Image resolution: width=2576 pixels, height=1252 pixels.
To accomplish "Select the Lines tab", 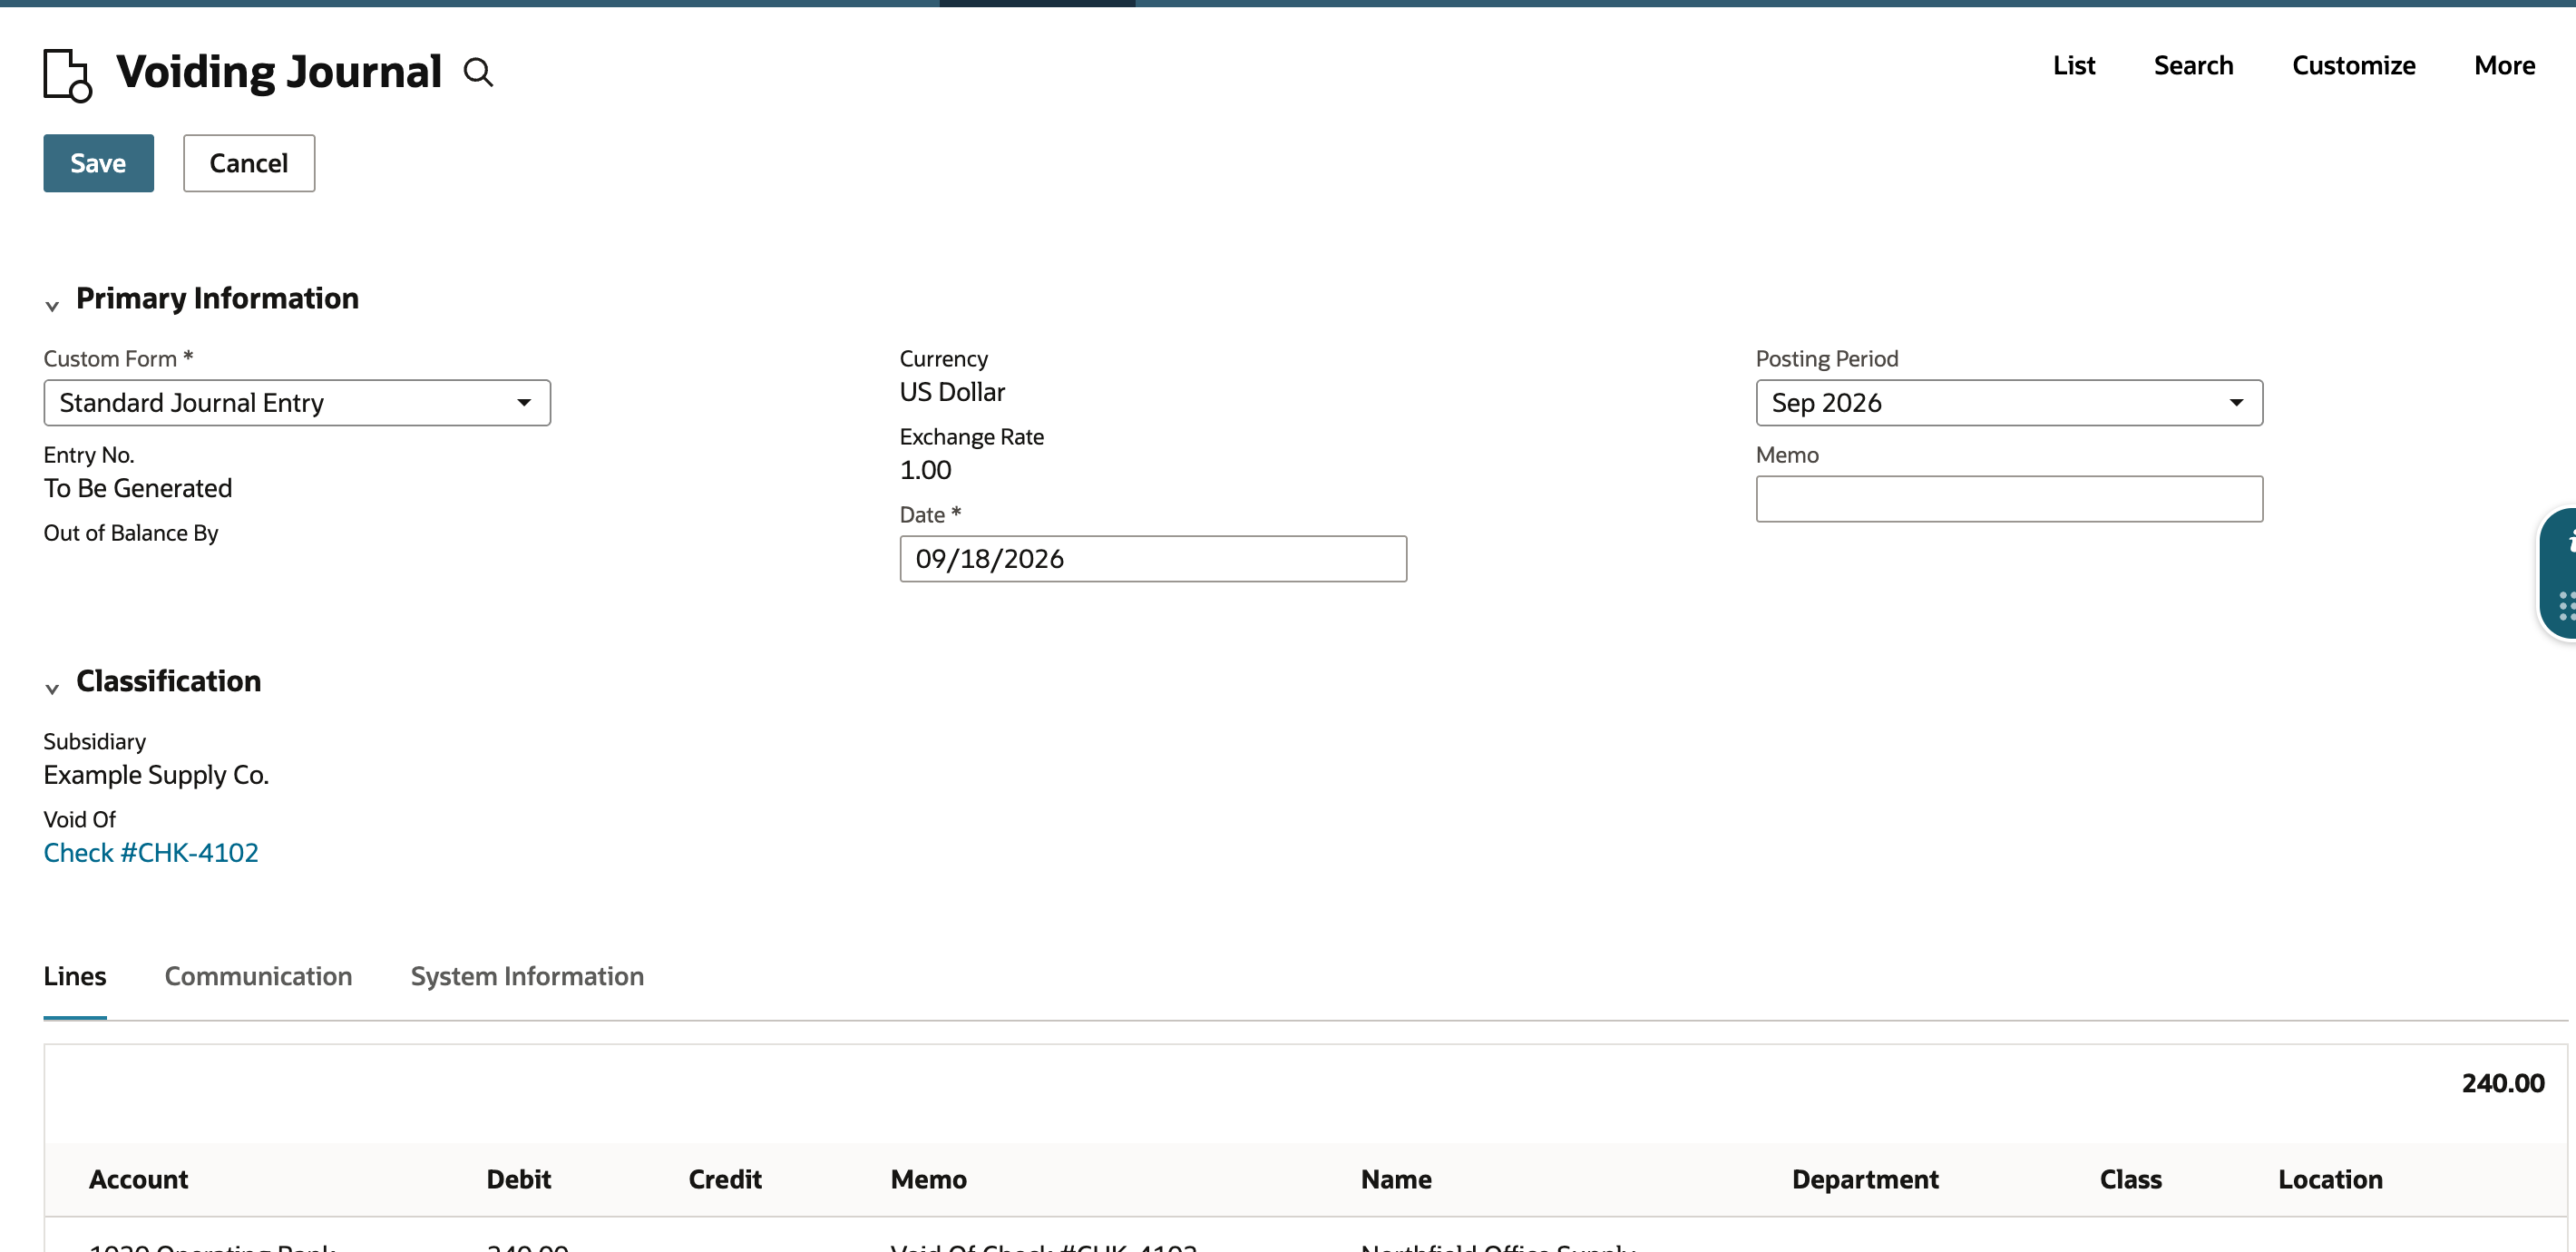I will point(75,976).
